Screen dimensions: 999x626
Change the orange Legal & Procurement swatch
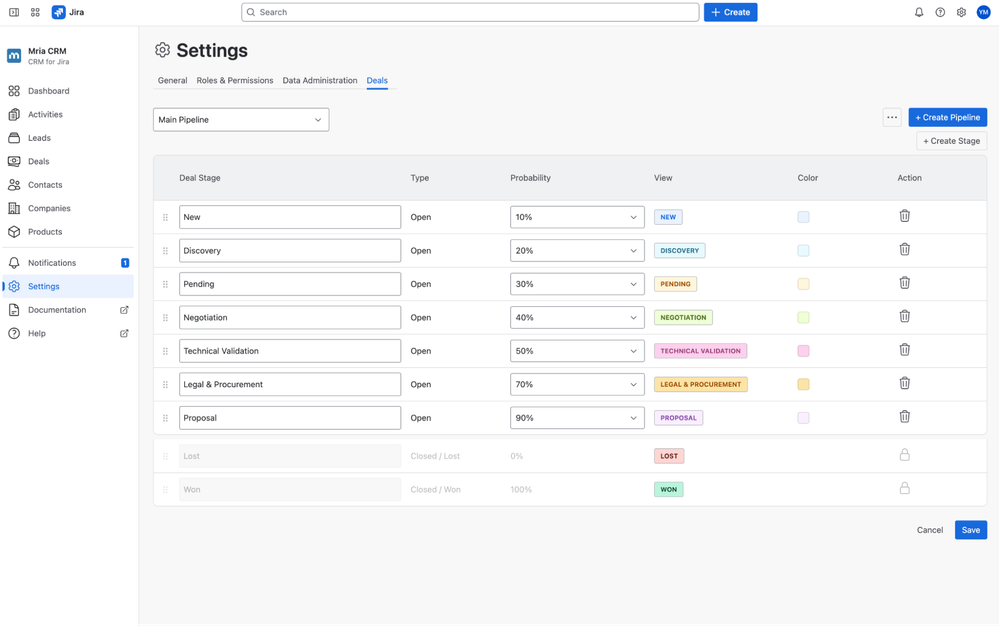point(803,385)
